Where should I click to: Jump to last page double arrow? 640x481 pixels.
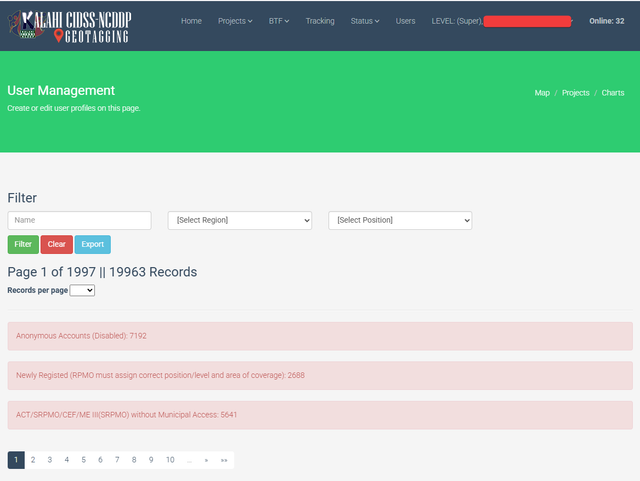[224, 460]
